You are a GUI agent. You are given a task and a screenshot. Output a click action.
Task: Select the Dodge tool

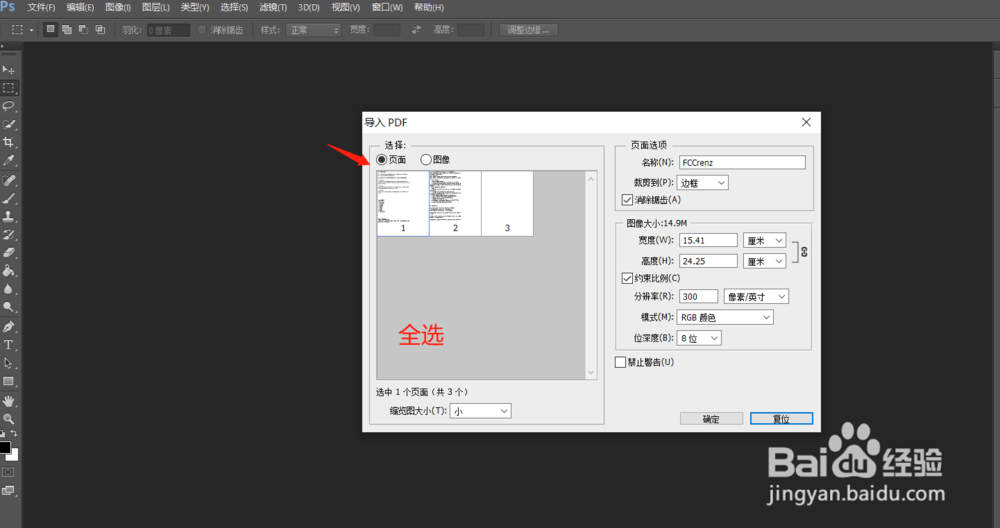tap(8, 307)
